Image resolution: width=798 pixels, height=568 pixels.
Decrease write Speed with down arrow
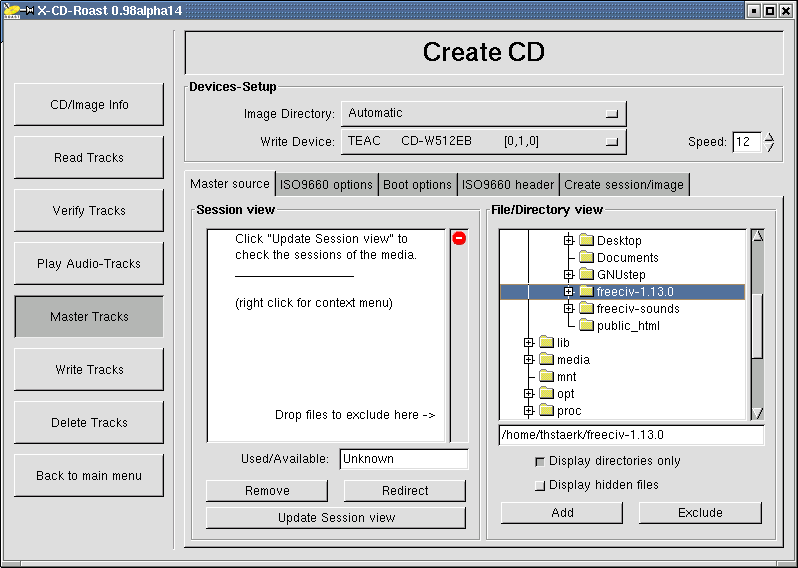(770, 147)
